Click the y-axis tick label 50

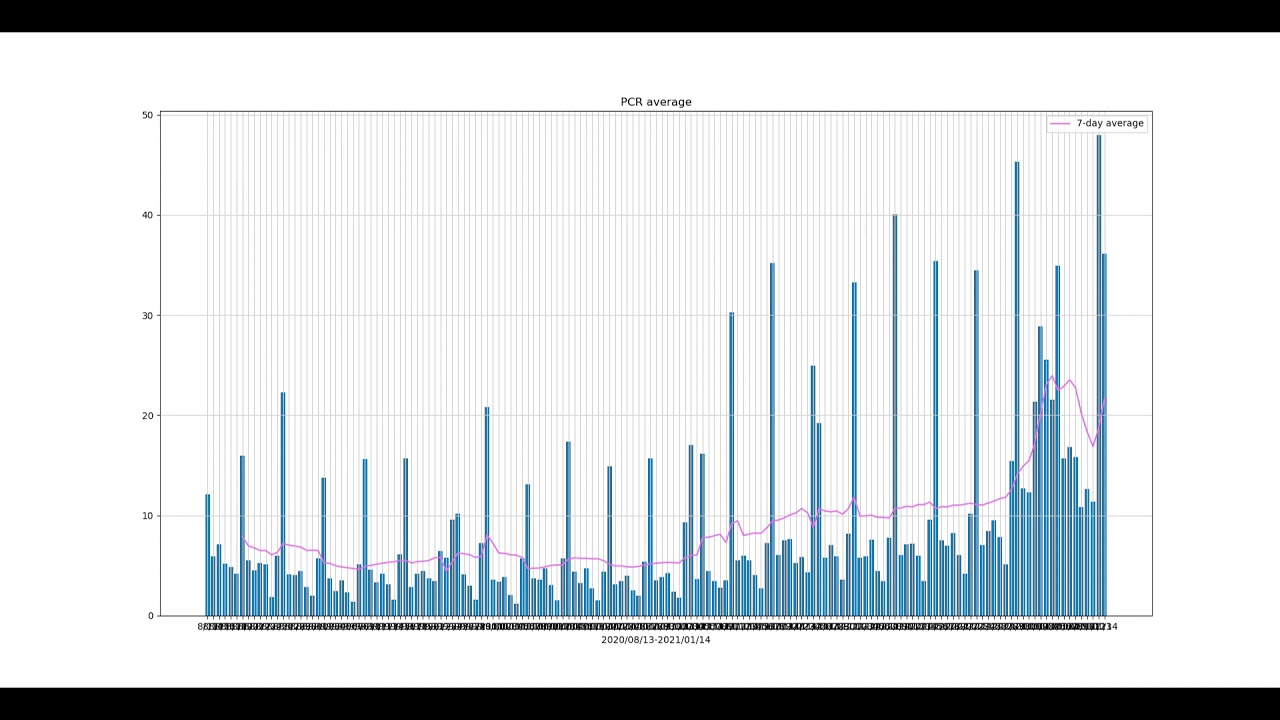click(147, 116)
